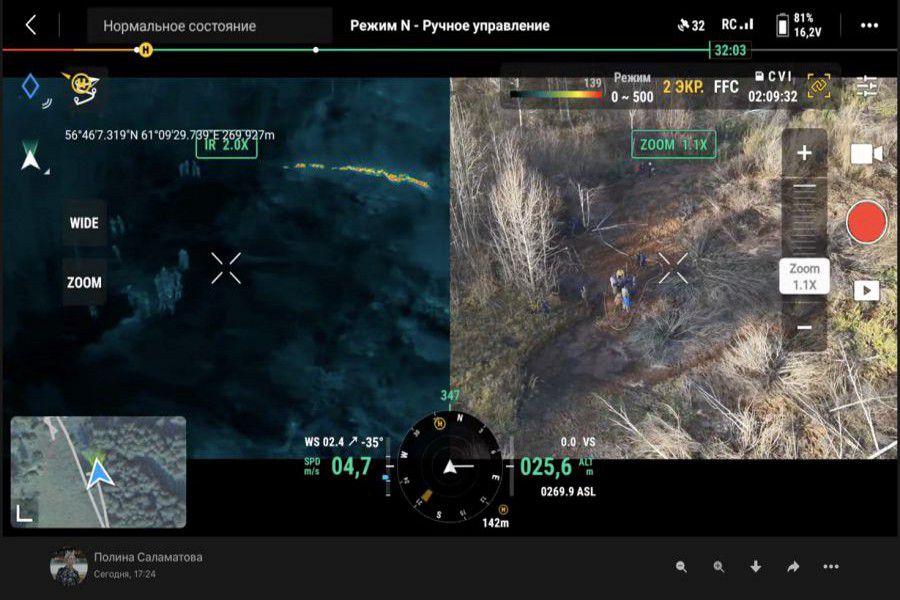Image resolution: width=900 pixels, height=600 pixels.
Task: Tap the yellow return-to-home drone icon
Action: tap(80, 87)
